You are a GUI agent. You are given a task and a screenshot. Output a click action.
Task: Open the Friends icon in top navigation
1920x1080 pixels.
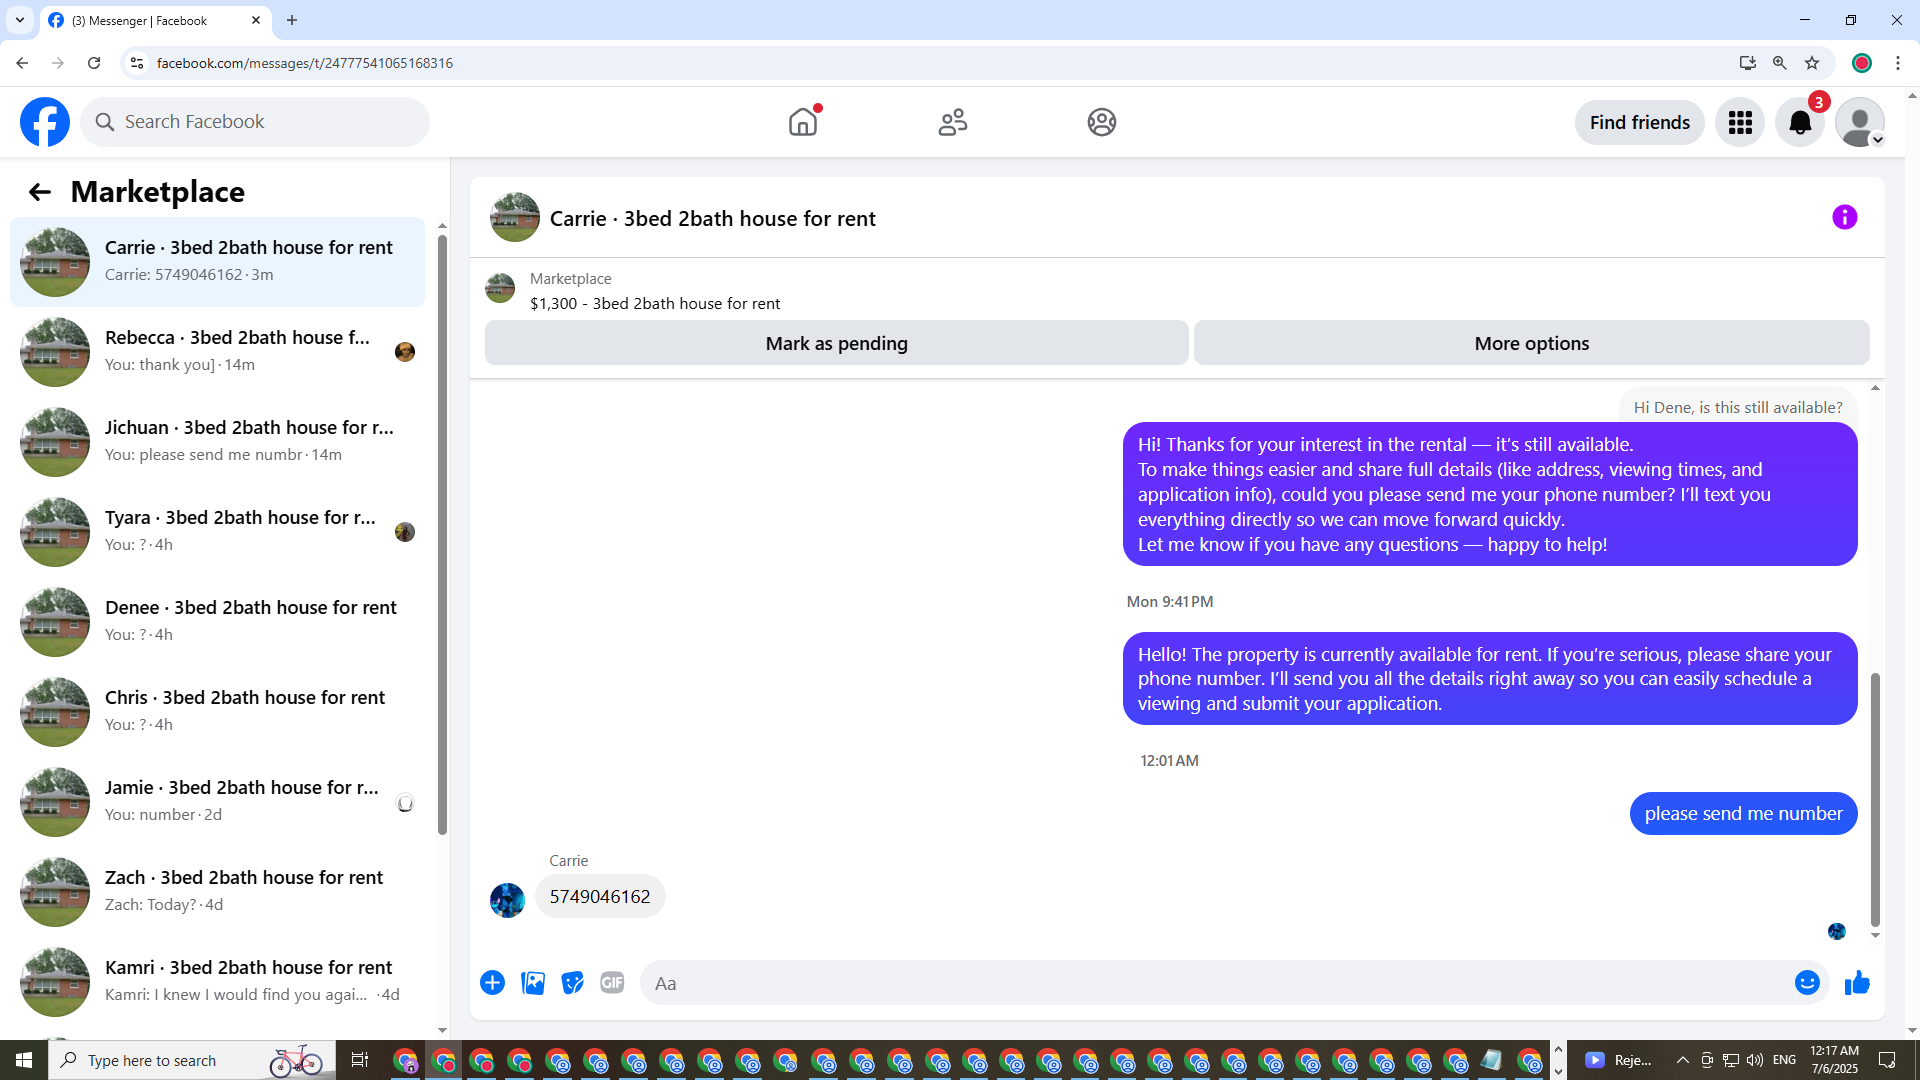(952, 122)
